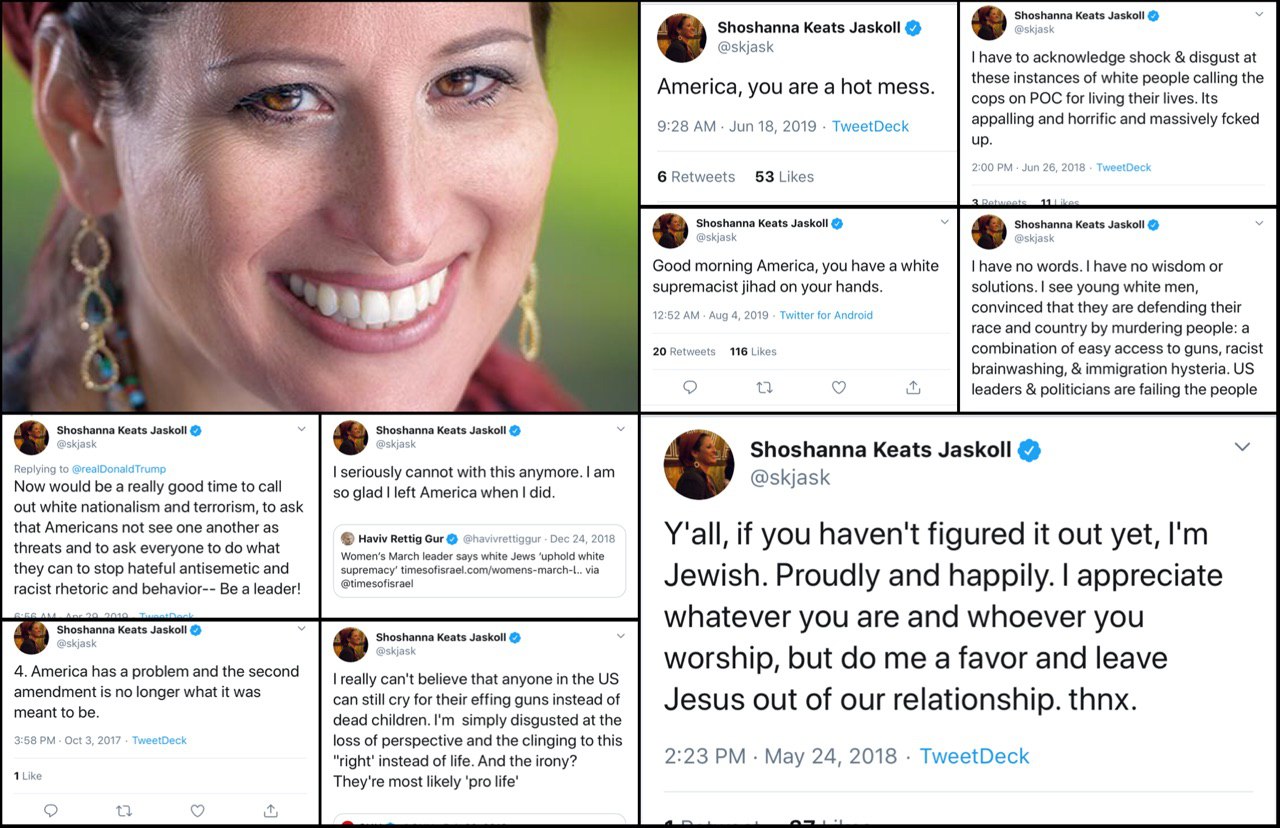This screenshot has height=828, width=1280.
Task: Click Twitter for Android source link
Action: [826, 315]
